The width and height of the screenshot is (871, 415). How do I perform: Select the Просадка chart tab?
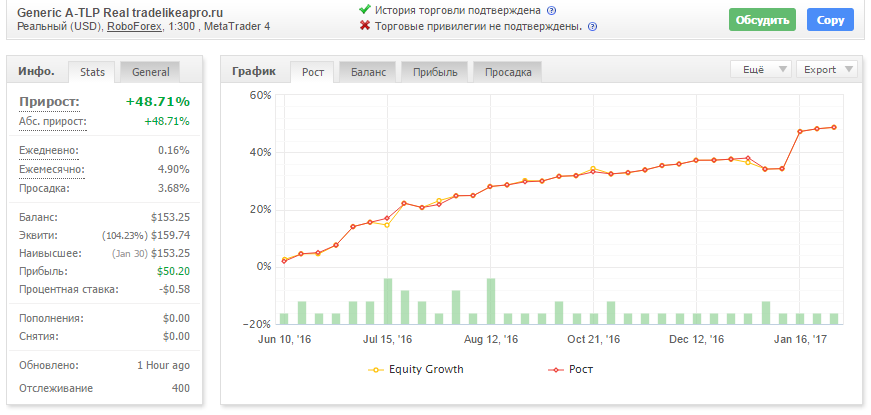[x=508, y=72]
